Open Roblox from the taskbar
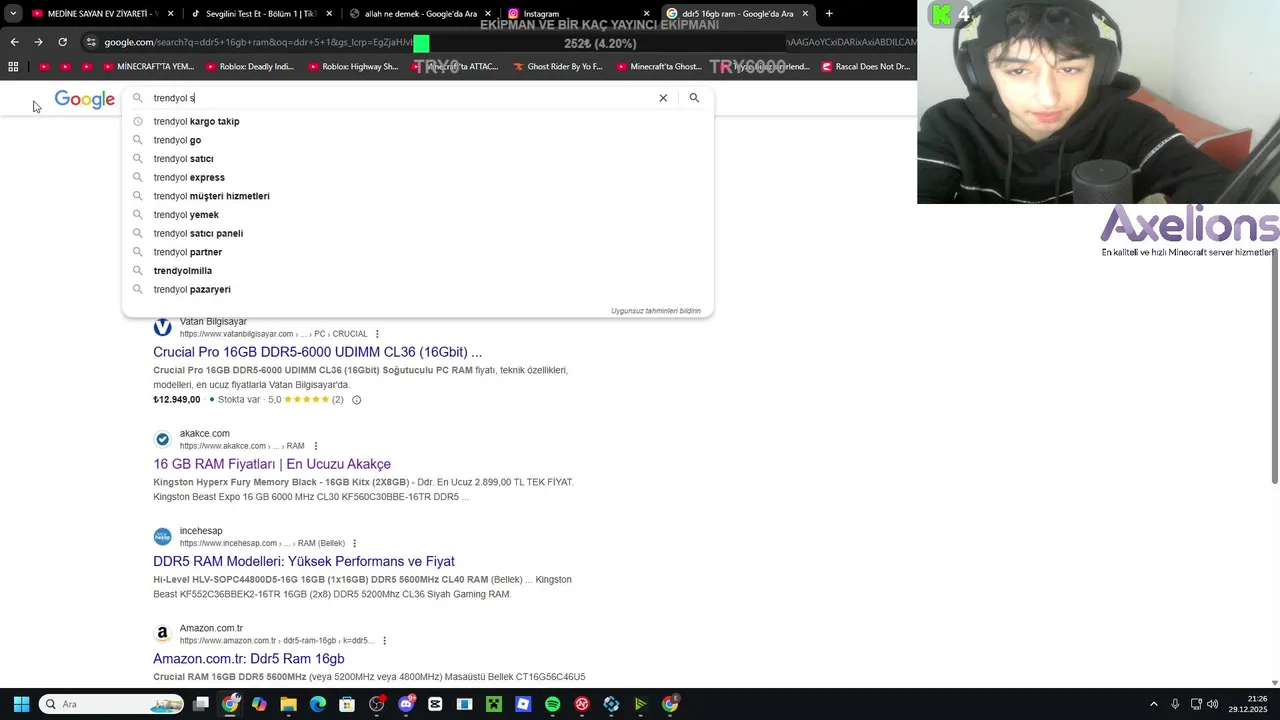1280x720 pixels. [x=523, y=704]
